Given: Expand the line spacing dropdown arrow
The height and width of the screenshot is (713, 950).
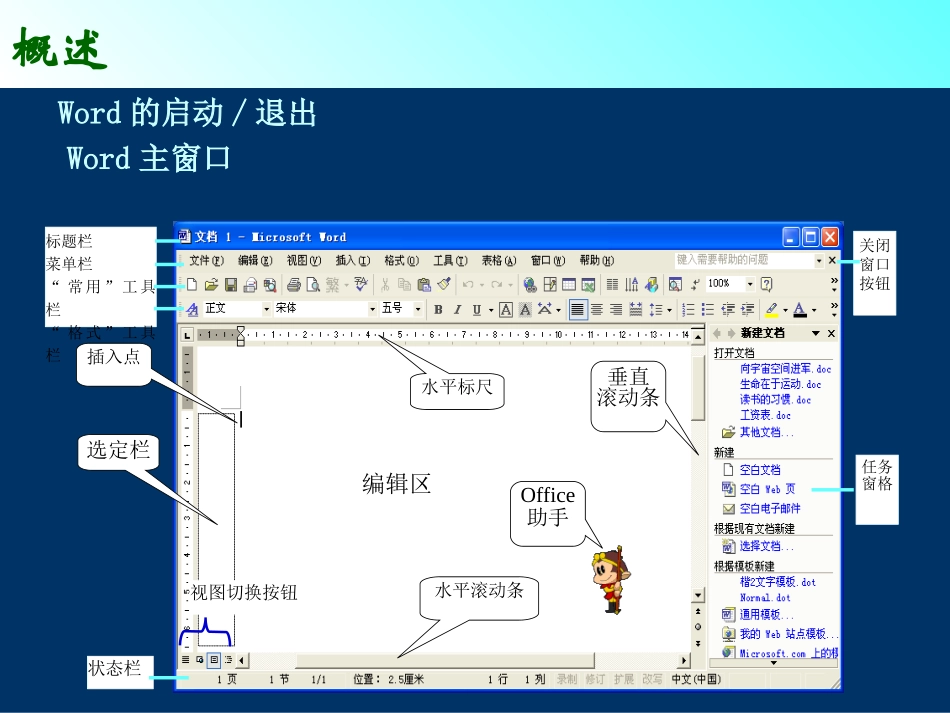Looking at the screenshot, I should coord(669,310).
